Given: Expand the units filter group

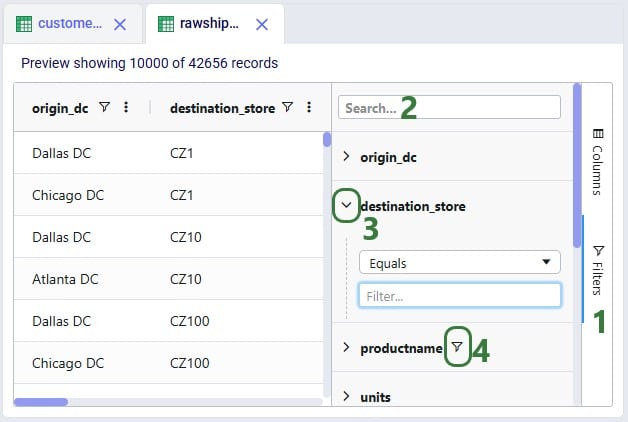Looking at the screenshot, I should (x=346, y=397).
